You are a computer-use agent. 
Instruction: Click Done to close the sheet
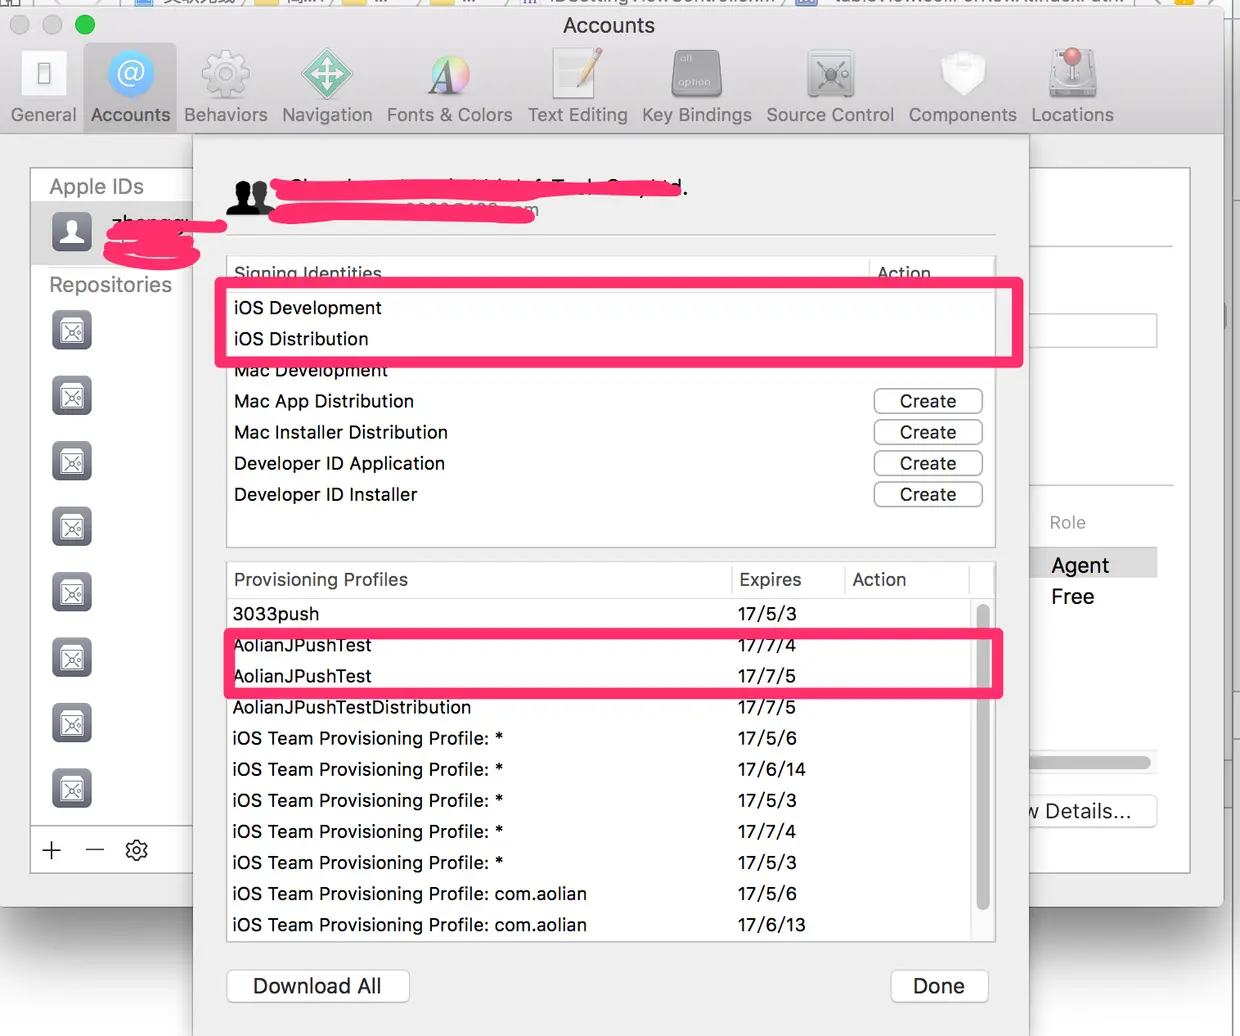coord(939,986)
